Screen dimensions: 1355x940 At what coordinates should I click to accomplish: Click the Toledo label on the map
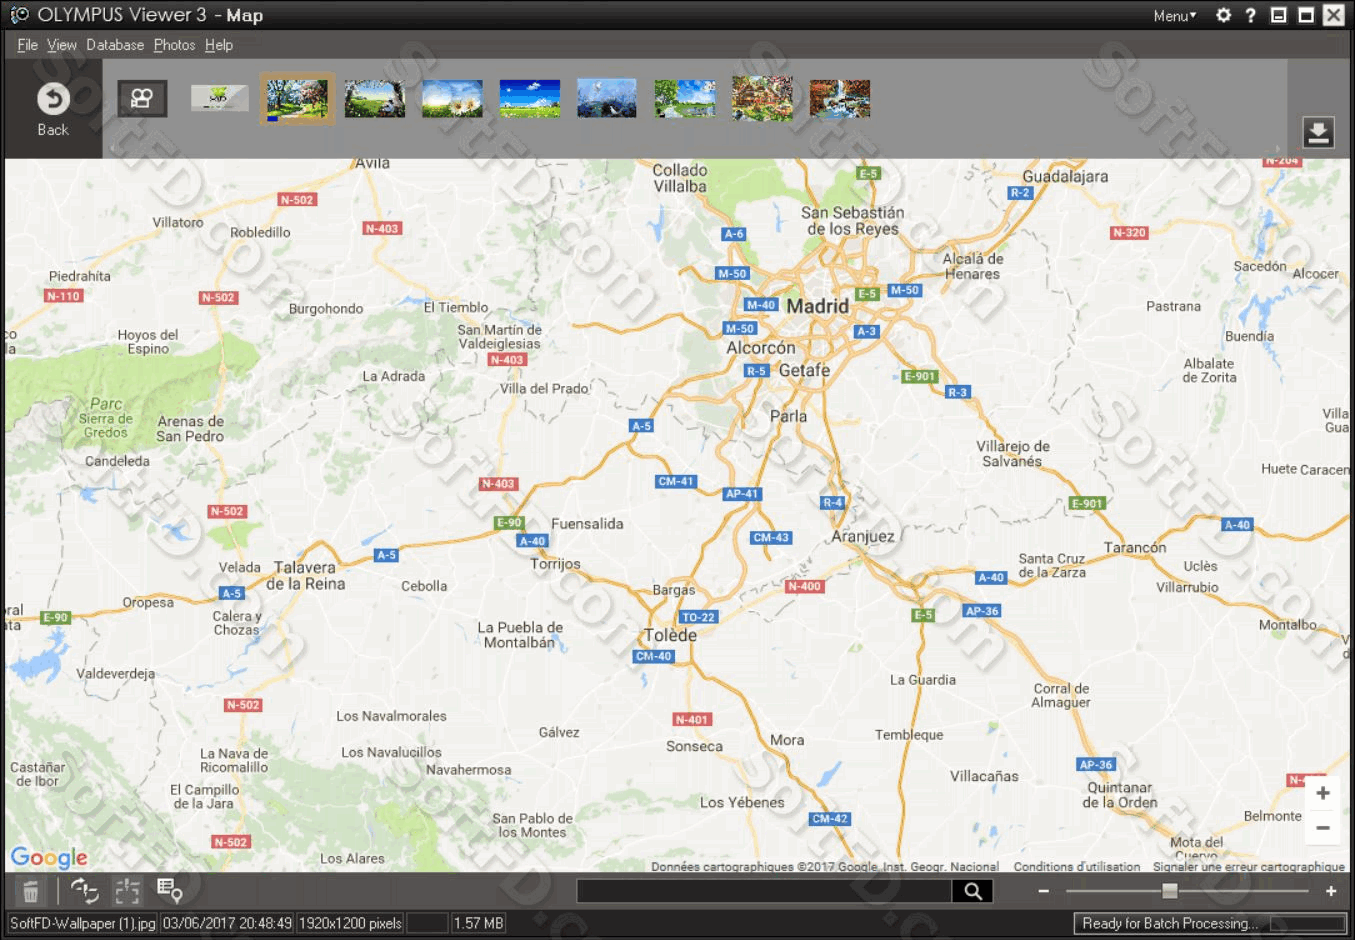coord(671,635)
